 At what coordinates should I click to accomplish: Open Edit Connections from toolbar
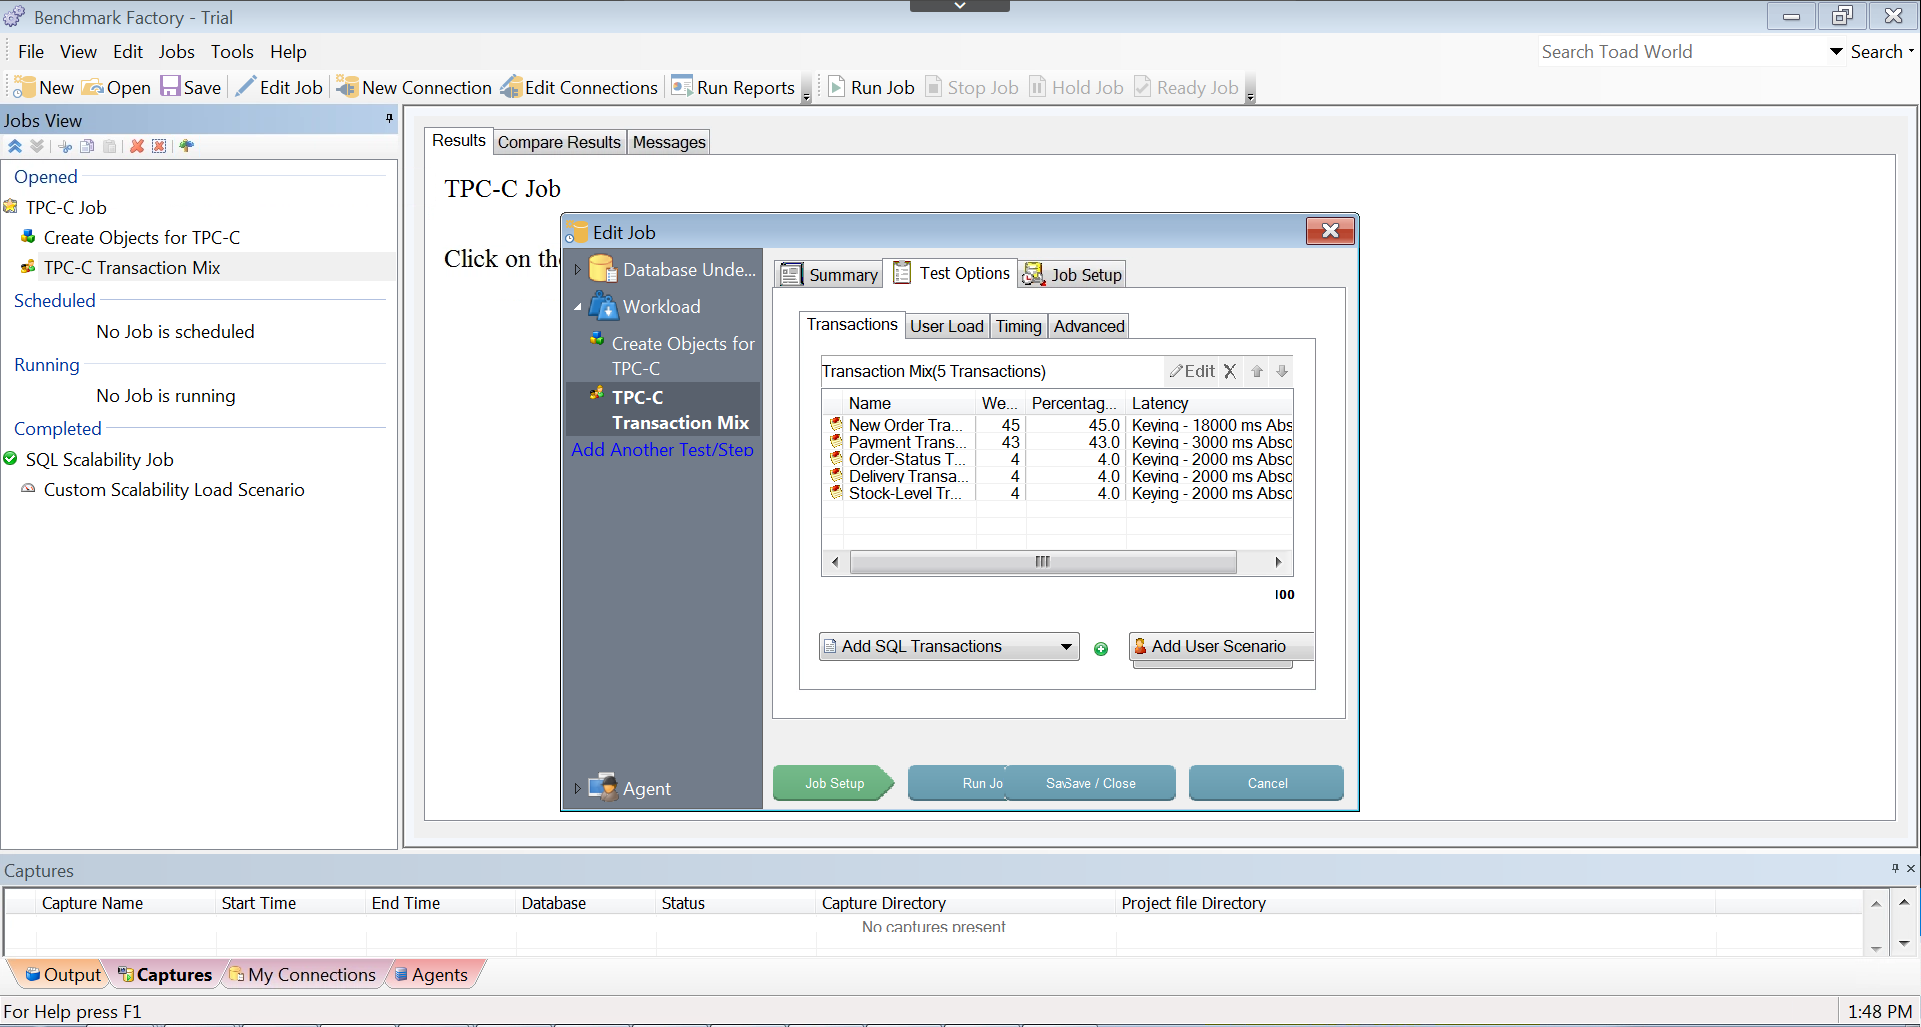click(580, 88)
